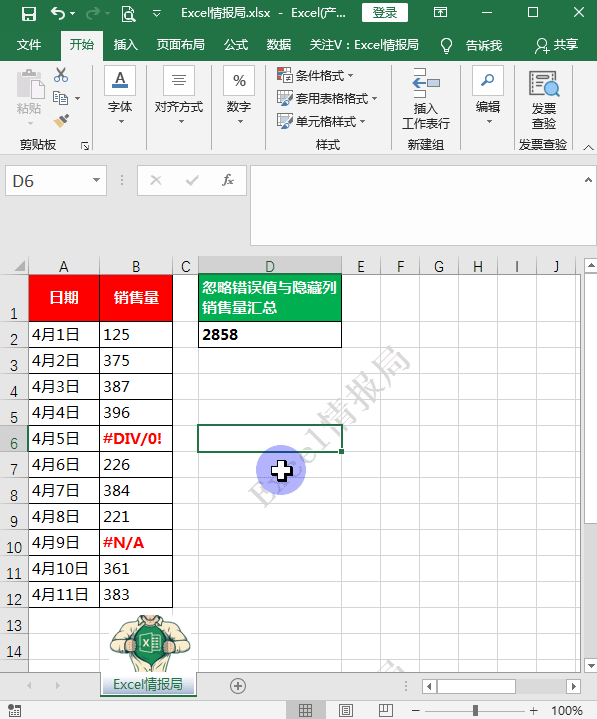Switch to Page Break Preview view

point(386,710)
